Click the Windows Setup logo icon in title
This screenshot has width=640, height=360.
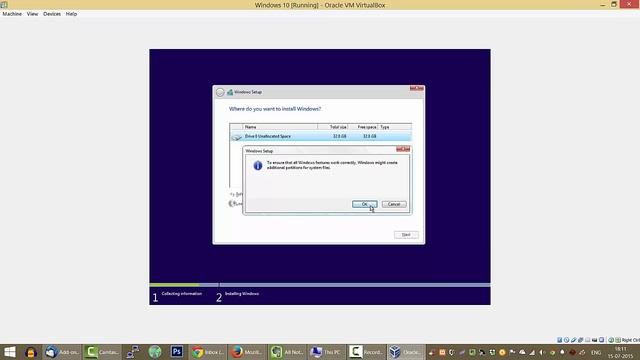(230, 93)
